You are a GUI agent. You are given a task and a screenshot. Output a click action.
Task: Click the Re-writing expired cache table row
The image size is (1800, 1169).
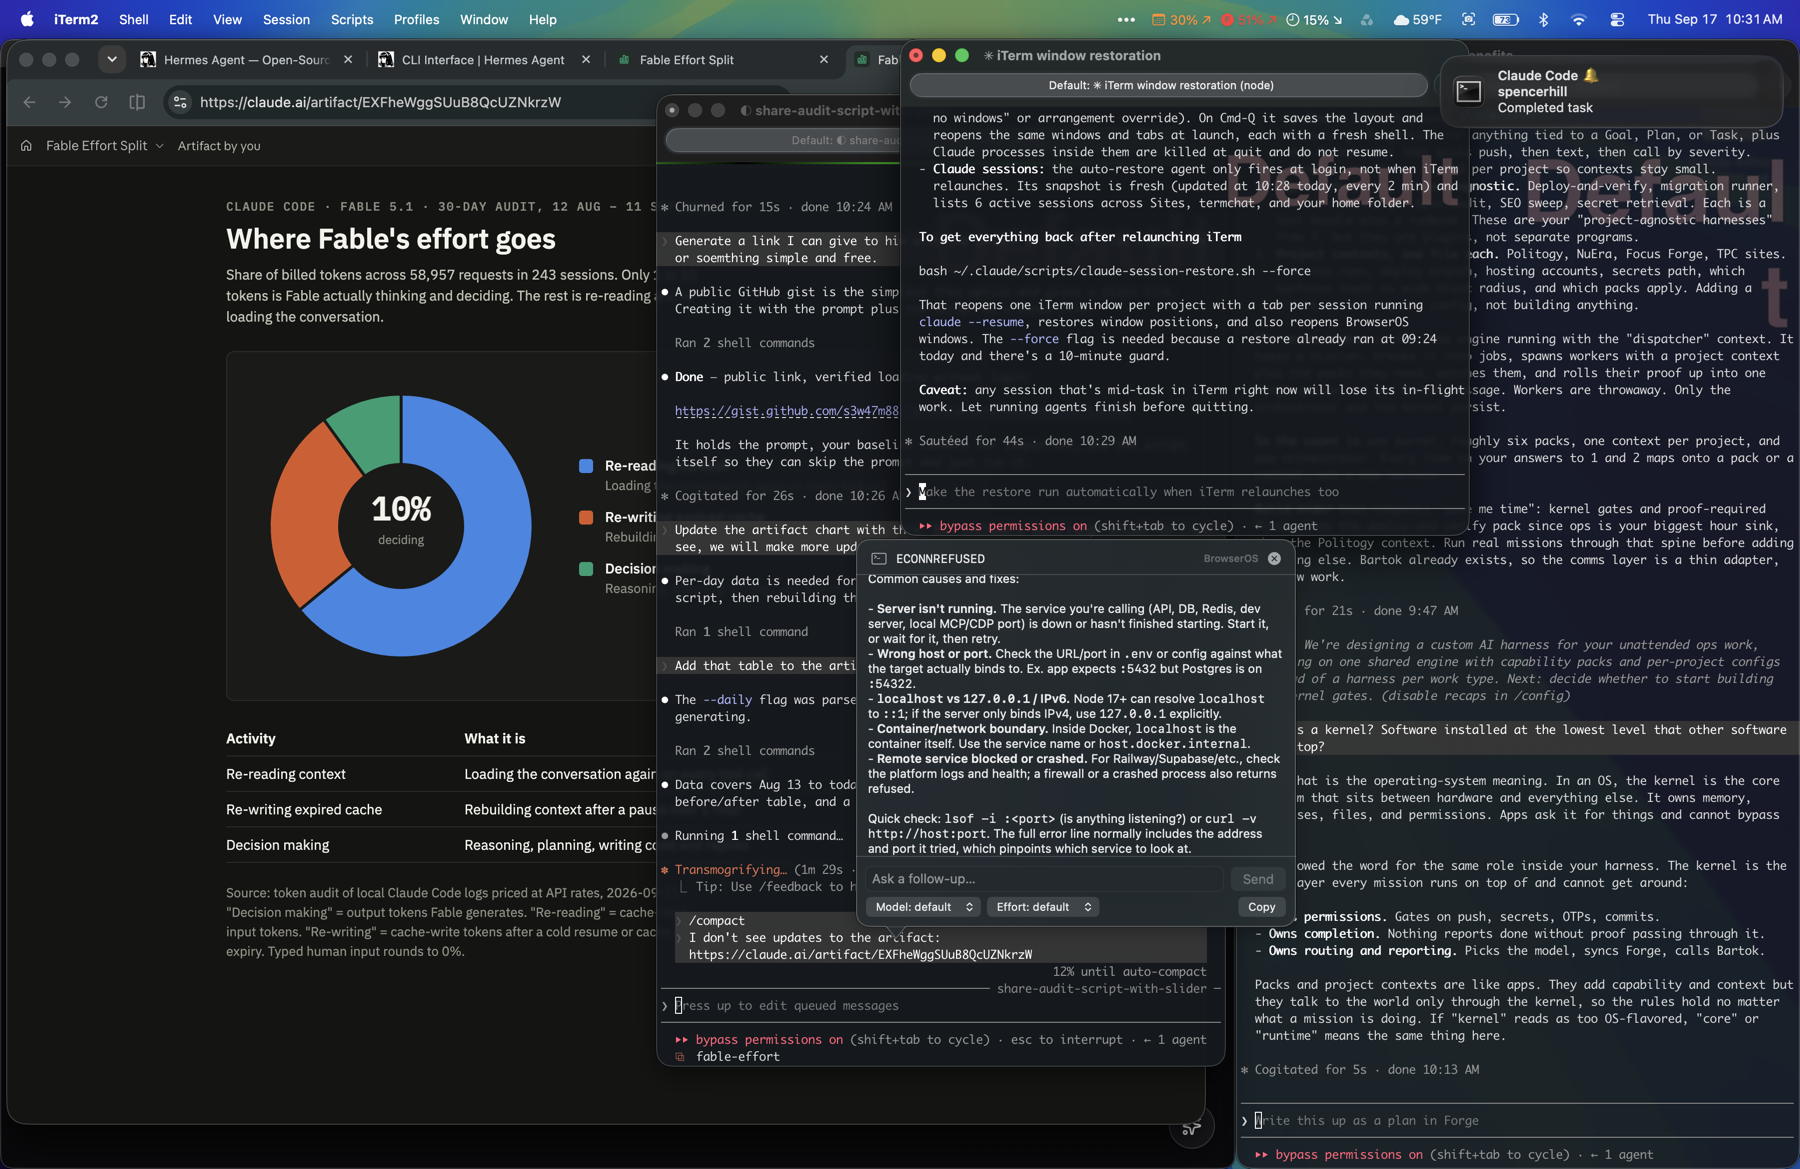[x=441, y=810]
